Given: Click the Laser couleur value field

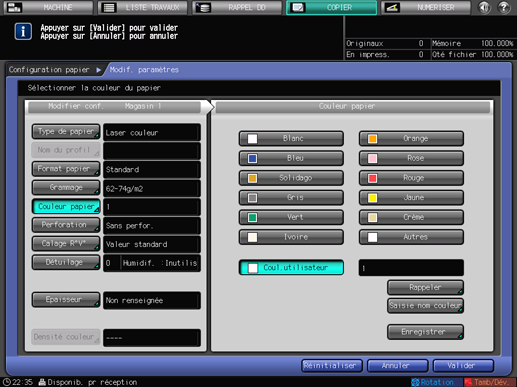Looking at the screenshot, I should 152,132.
